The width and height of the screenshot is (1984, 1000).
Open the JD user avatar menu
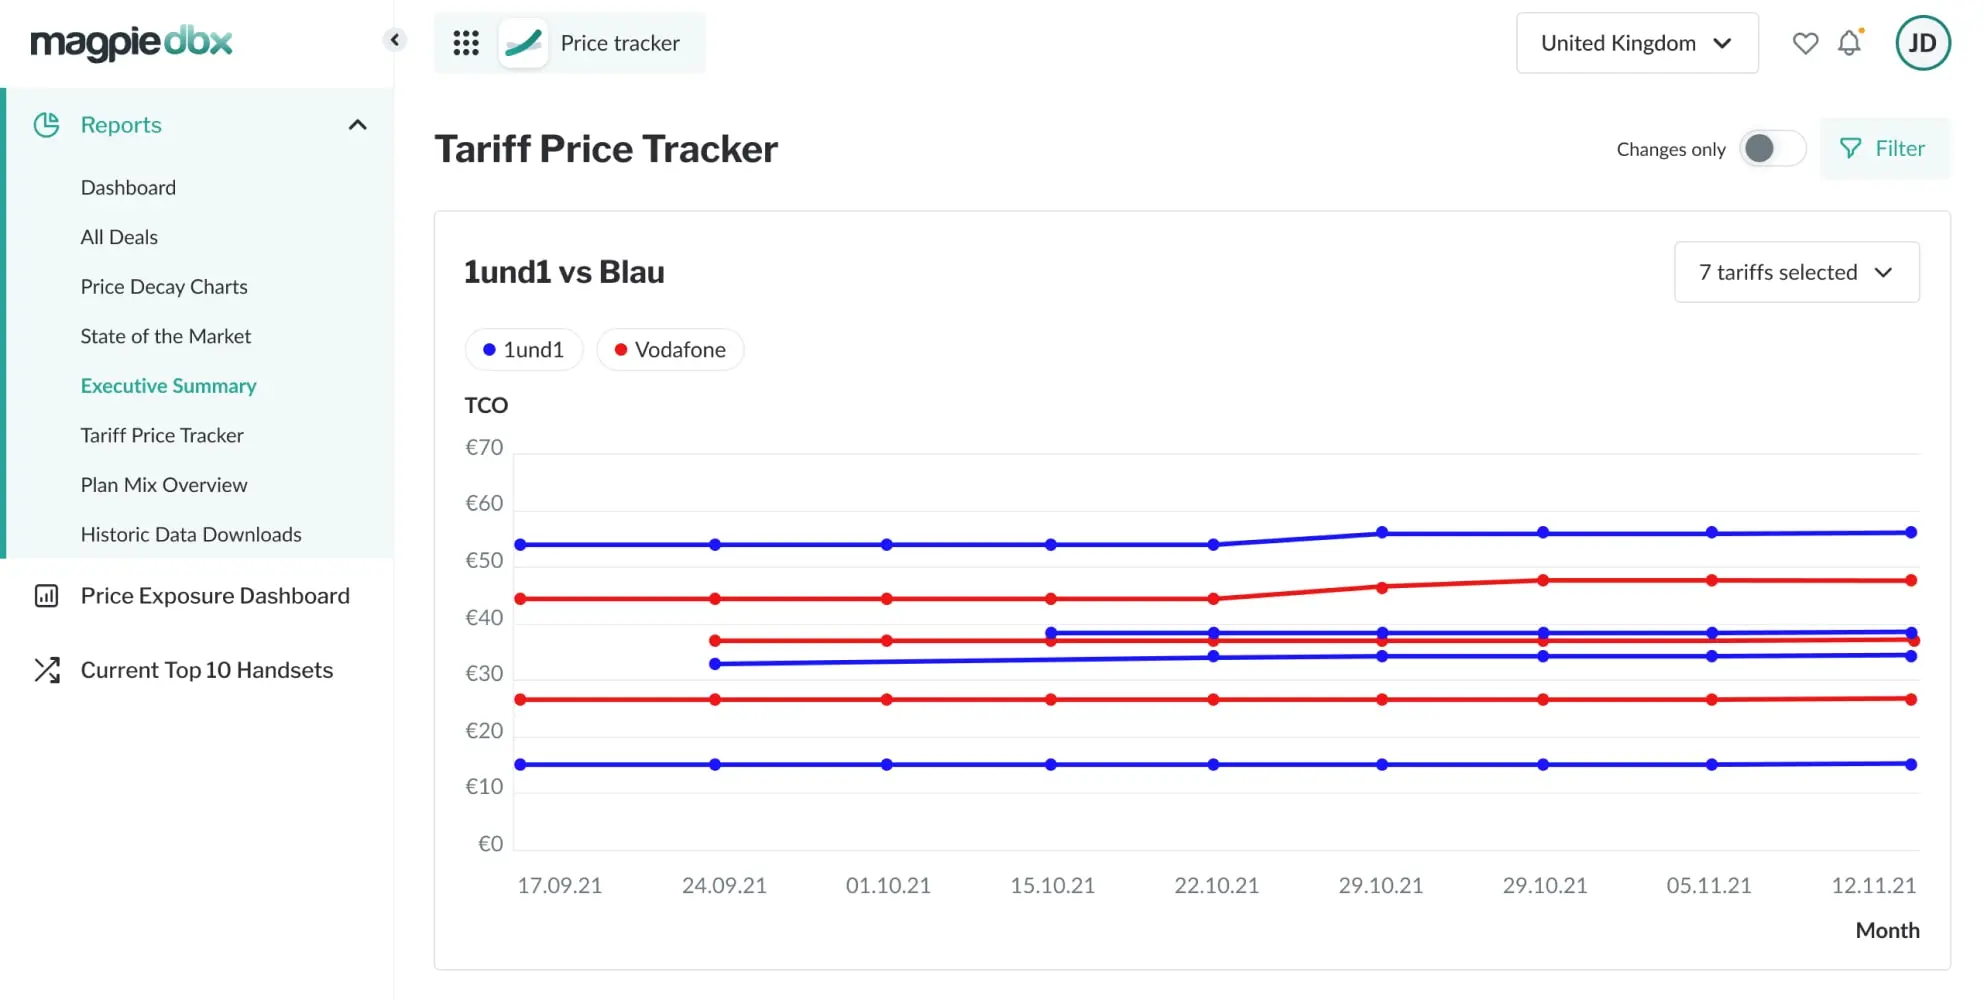(x=1922, y=43)
